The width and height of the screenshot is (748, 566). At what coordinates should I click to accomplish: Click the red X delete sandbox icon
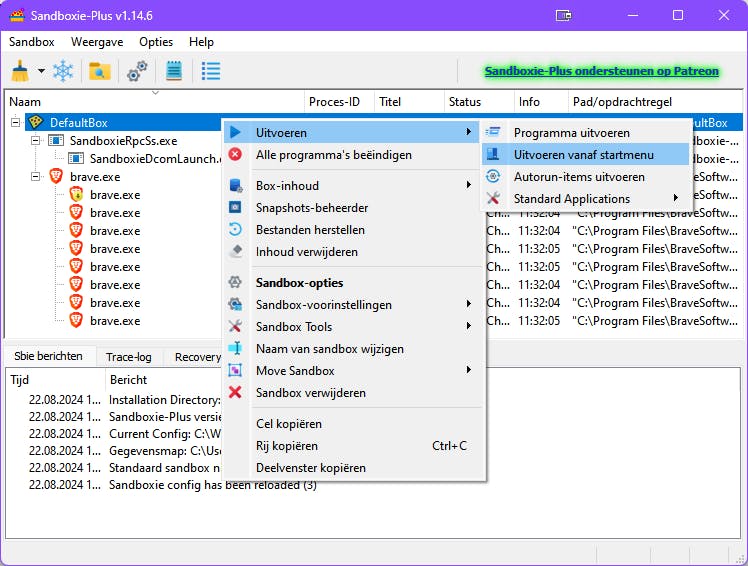tap(235, 392)
